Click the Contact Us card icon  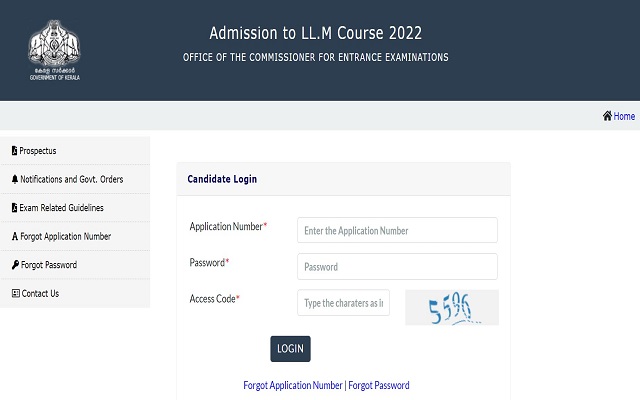click(x=14, y=294)
